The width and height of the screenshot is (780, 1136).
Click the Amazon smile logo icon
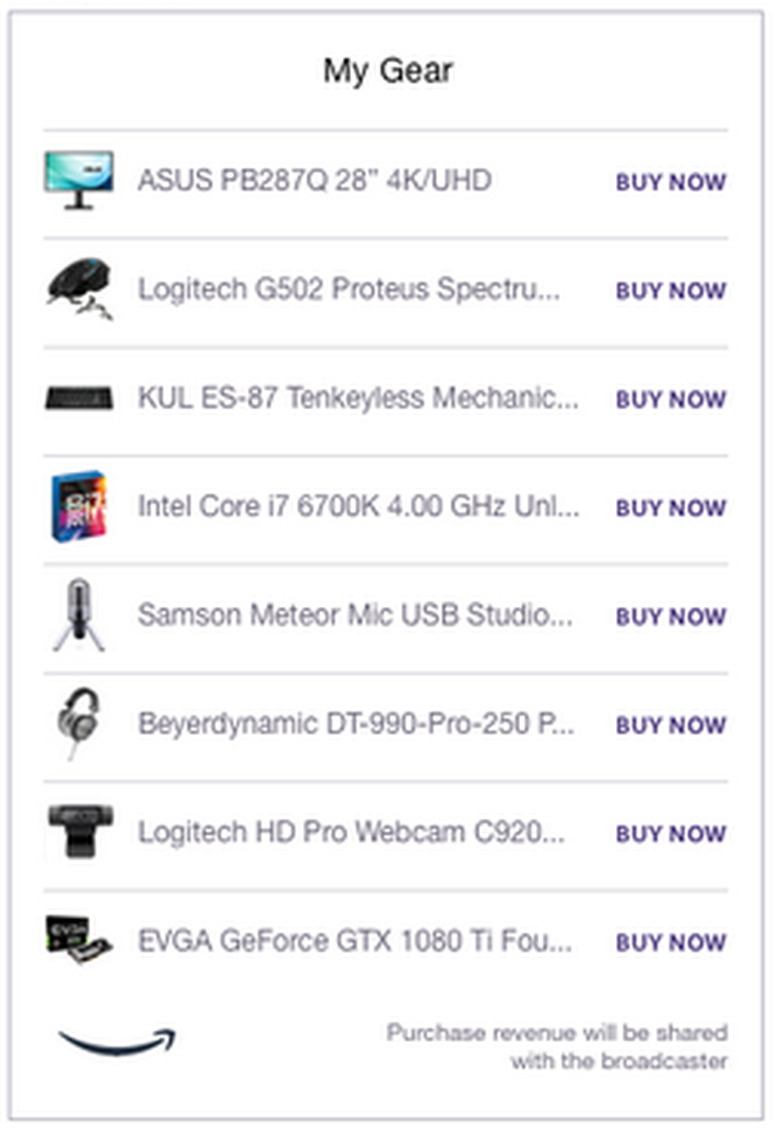click(x=116, y=1043)
